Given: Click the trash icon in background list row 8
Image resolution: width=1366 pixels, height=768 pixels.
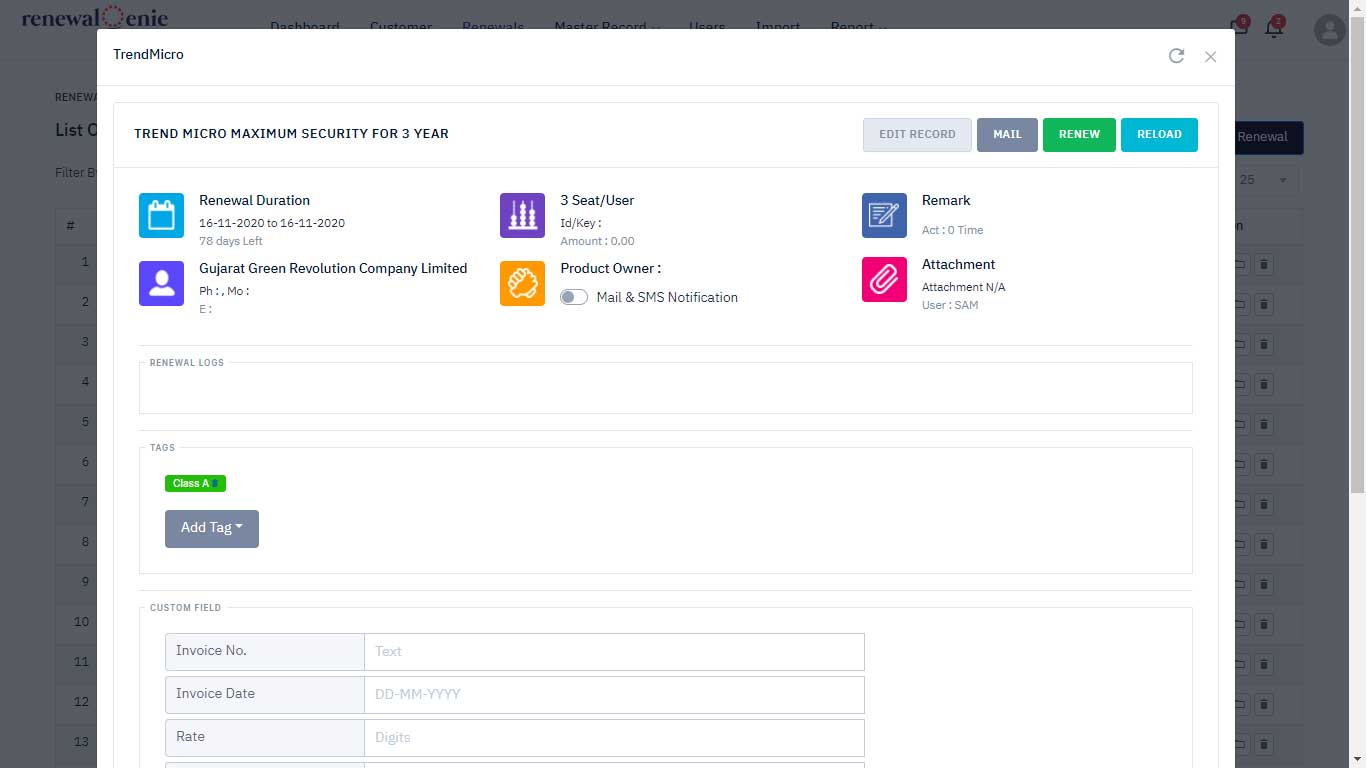Looking at the screenshot, I should [1264, 545].
